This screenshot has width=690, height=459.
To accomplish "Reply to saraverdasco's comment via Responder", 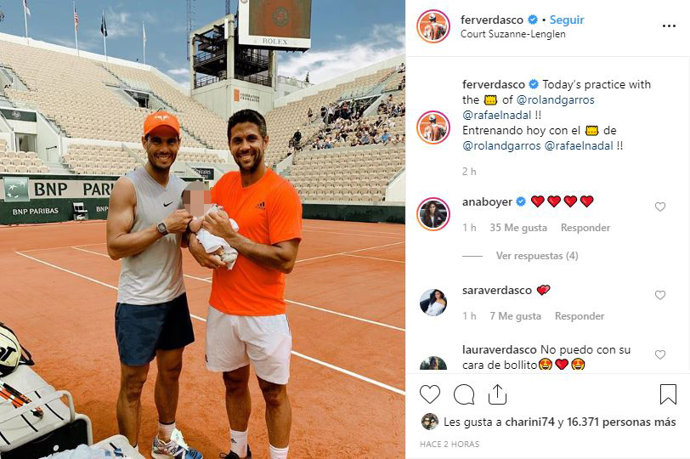I will pyautogui.click(x=580, y=316).
